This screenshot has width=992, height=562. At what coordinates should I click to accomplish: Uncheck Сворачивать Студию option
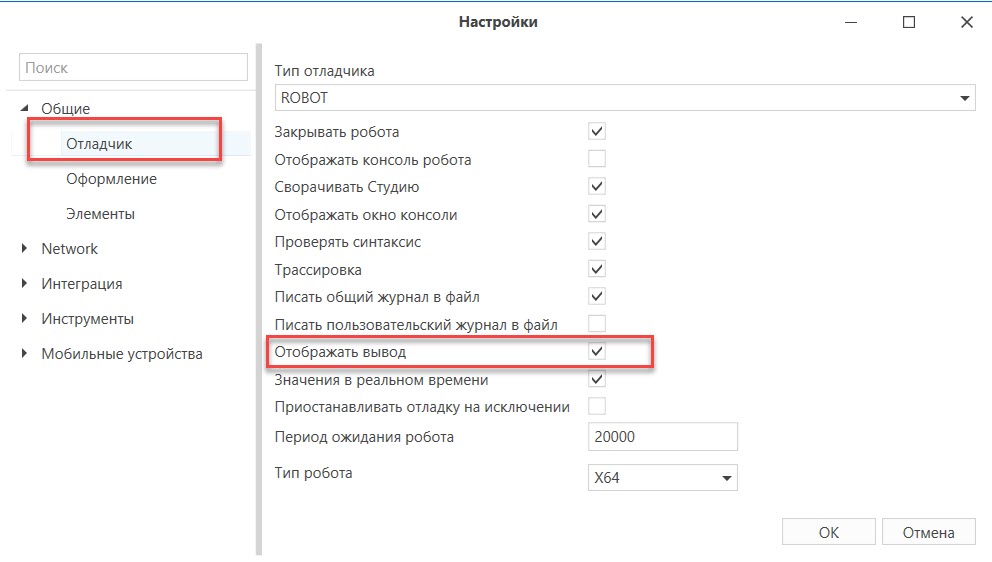tap(597, 187)
